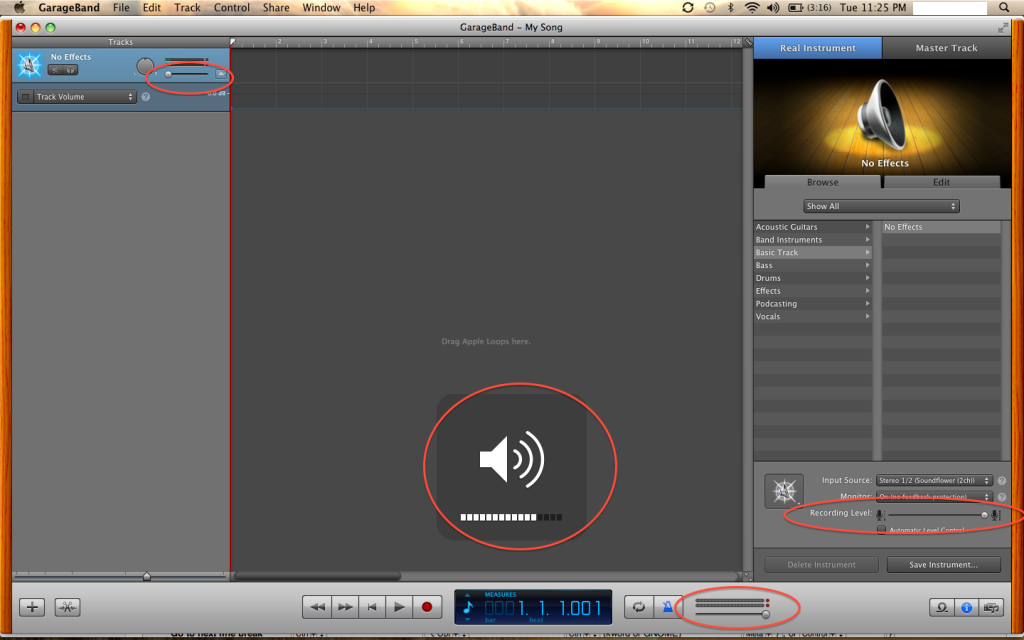
Task: Fast forward the song
Action: click(344, 607)
